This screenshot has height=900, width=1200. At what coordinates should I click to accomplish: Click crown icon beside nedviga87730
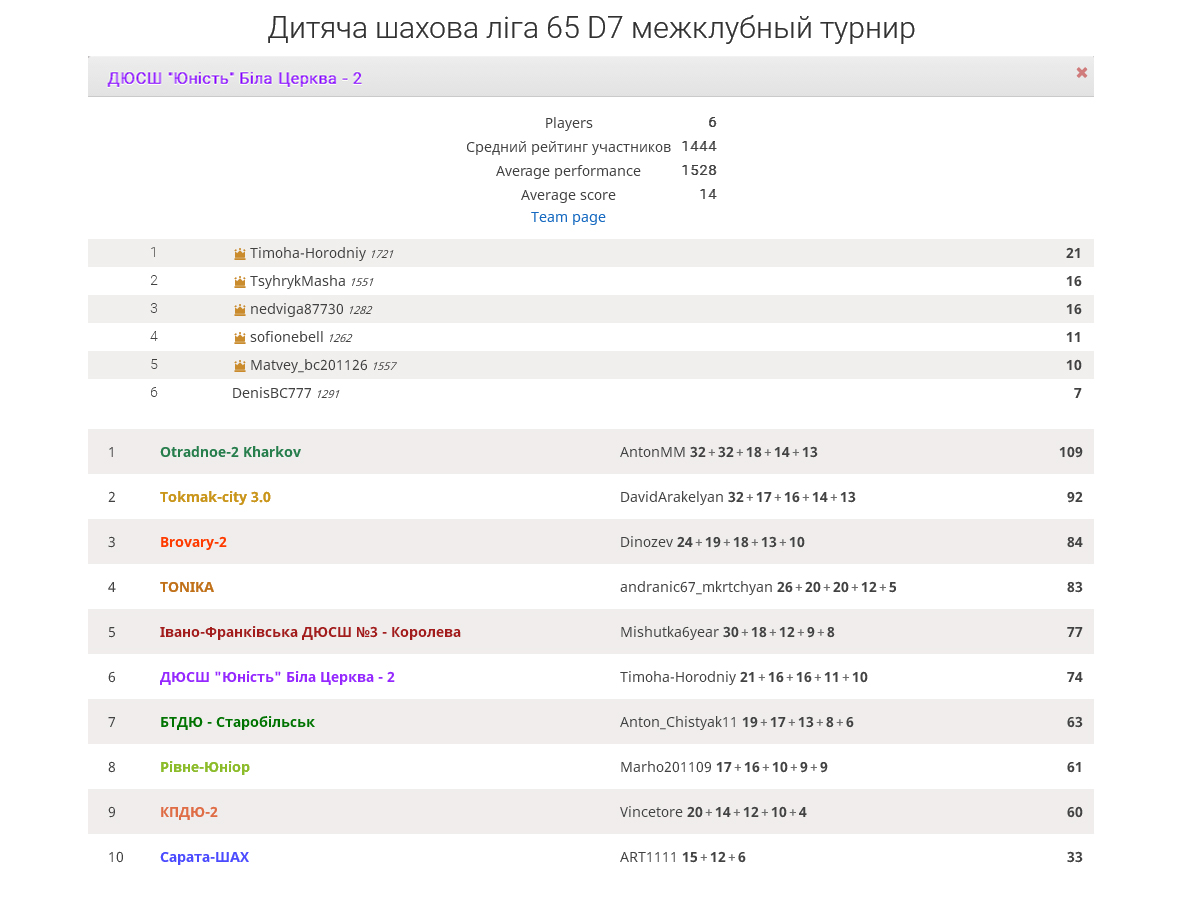click(x=240, y=310)
